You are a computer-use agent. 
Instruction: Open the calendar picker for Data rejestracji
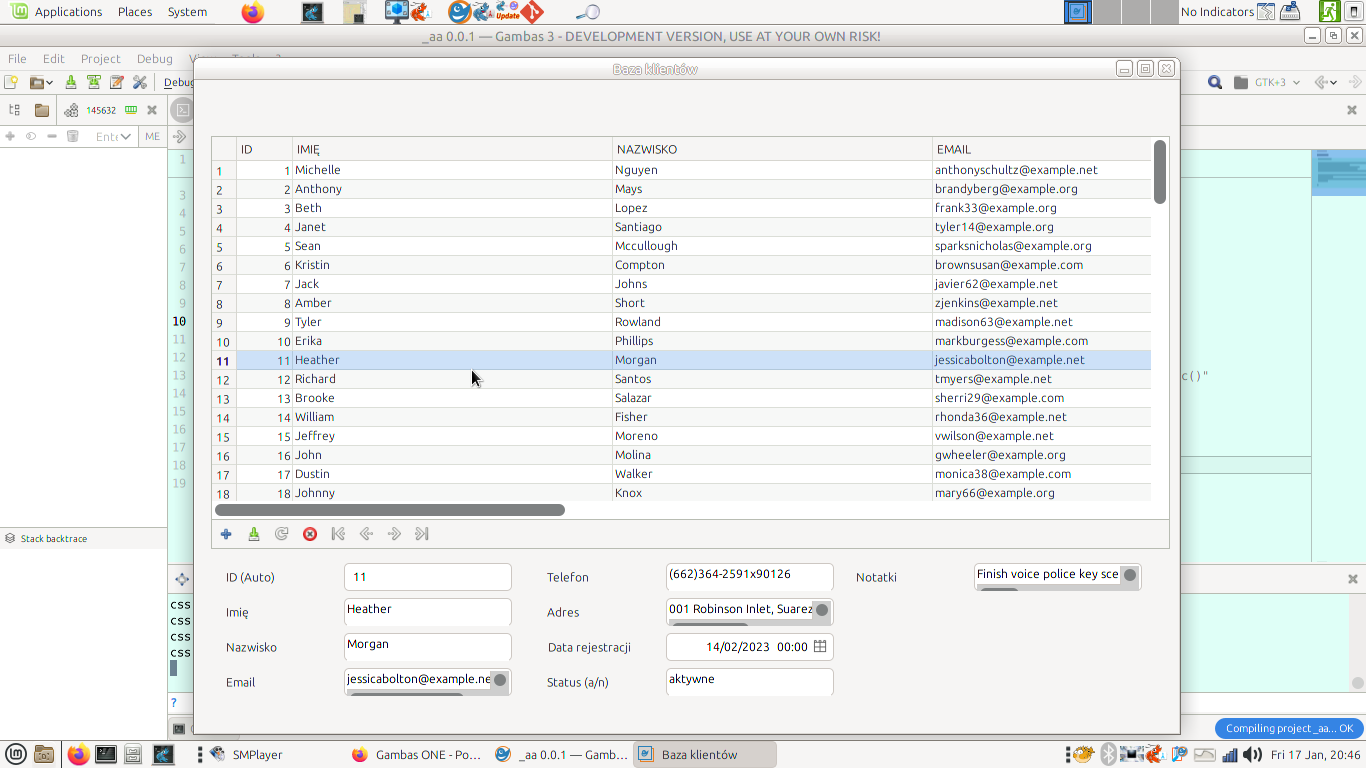pos(820,647)
